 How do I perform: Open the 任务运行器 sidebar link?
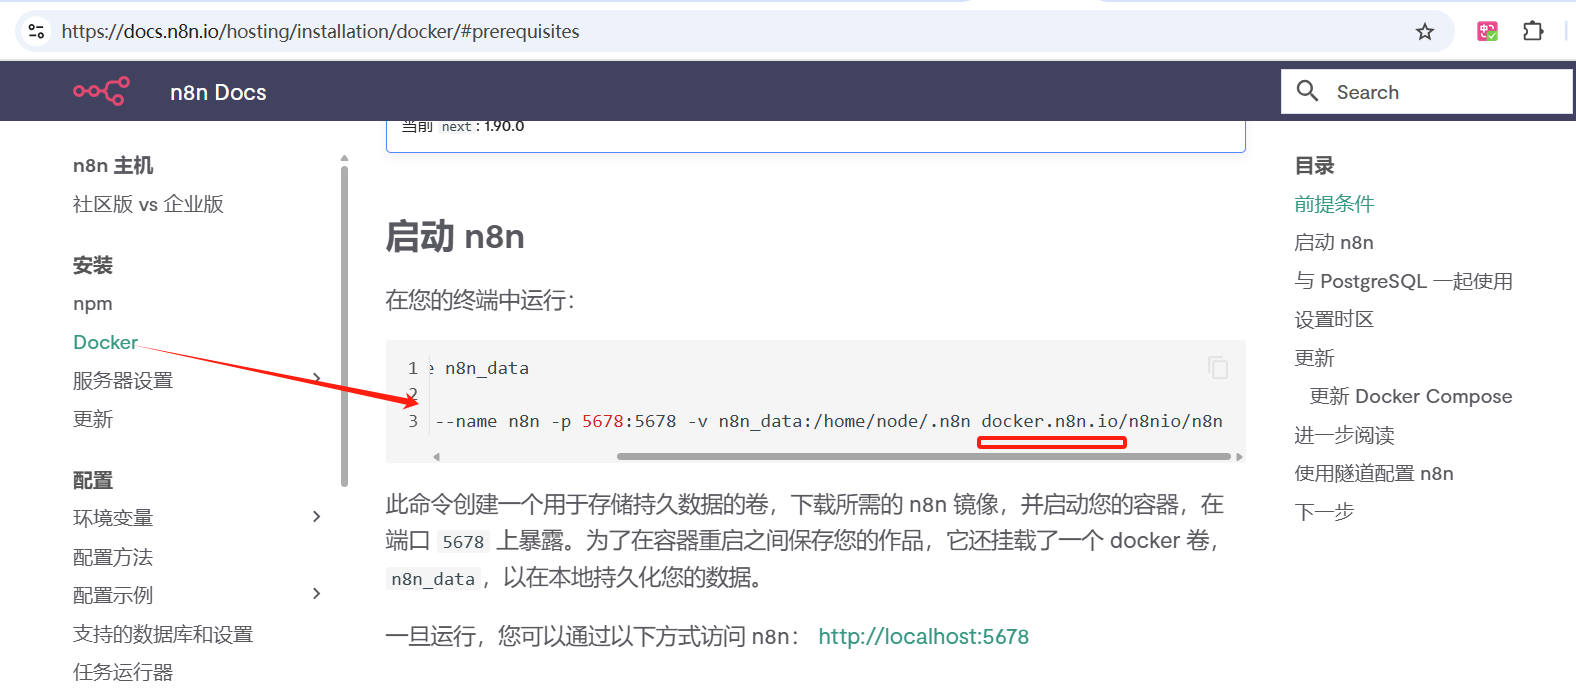point(123,672)
